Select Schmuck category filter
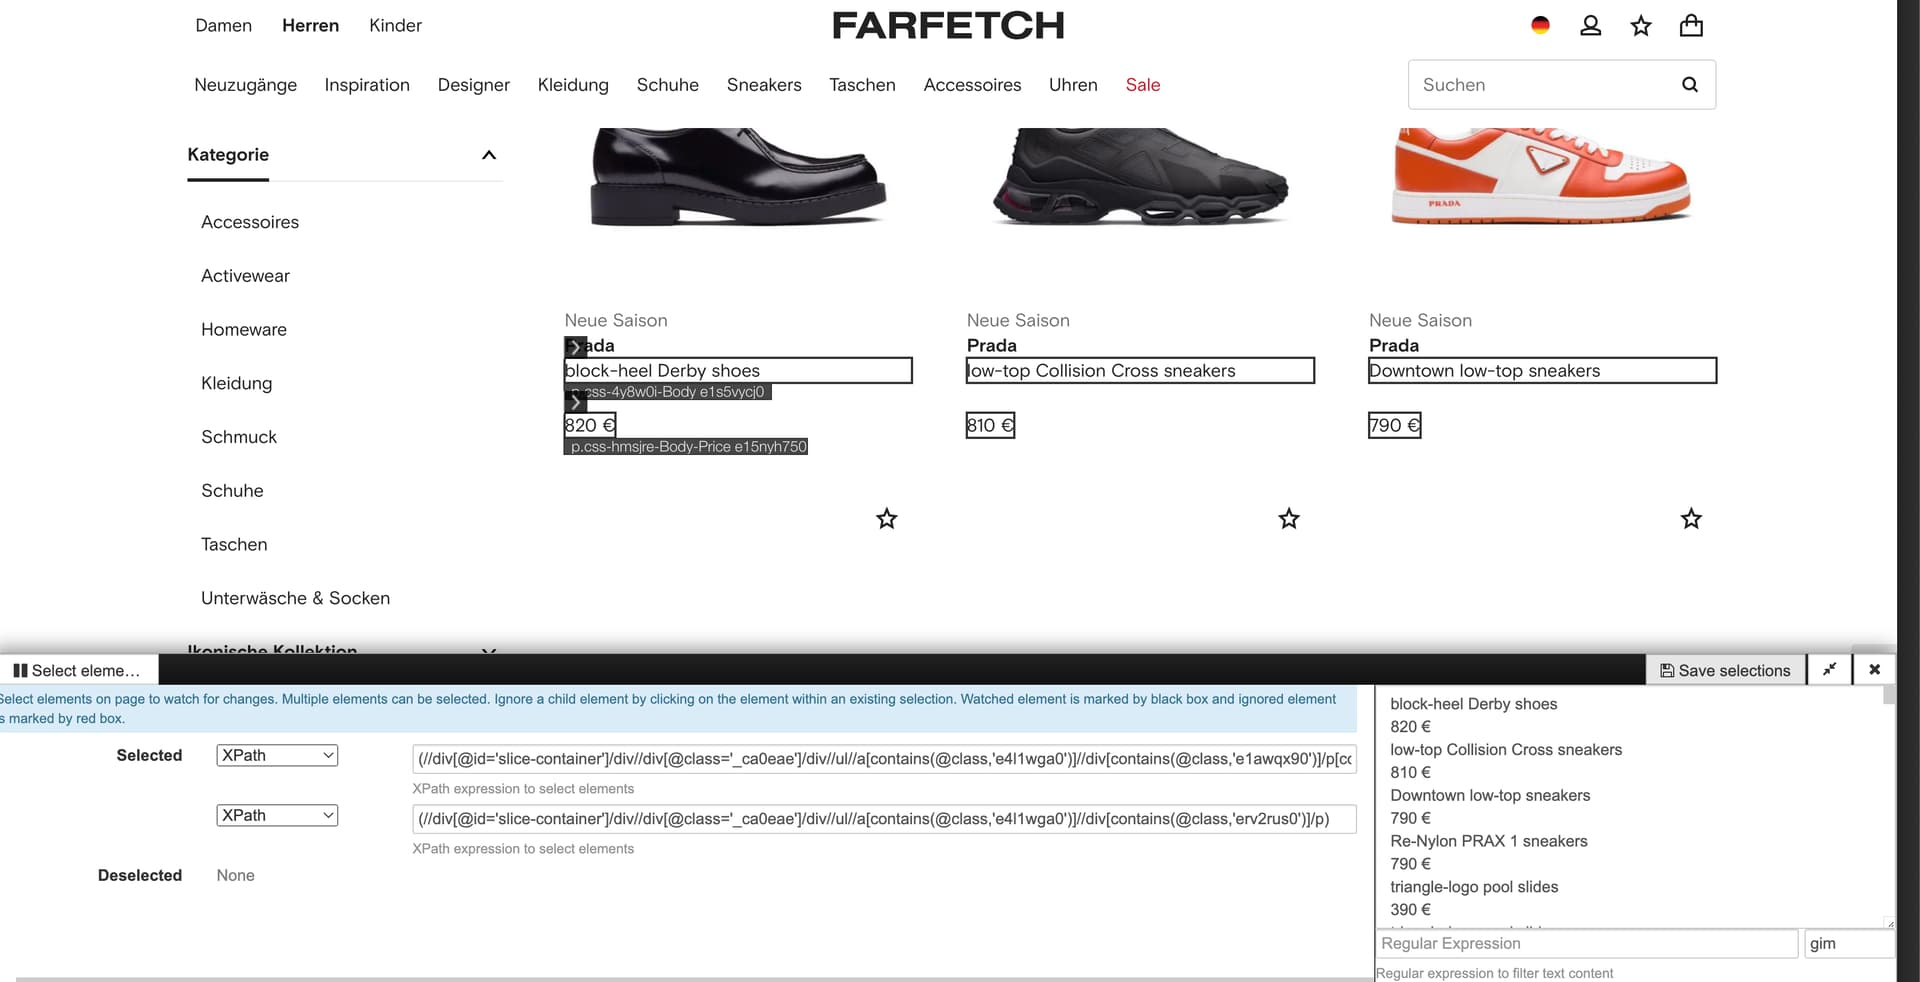 pos(239,437)
